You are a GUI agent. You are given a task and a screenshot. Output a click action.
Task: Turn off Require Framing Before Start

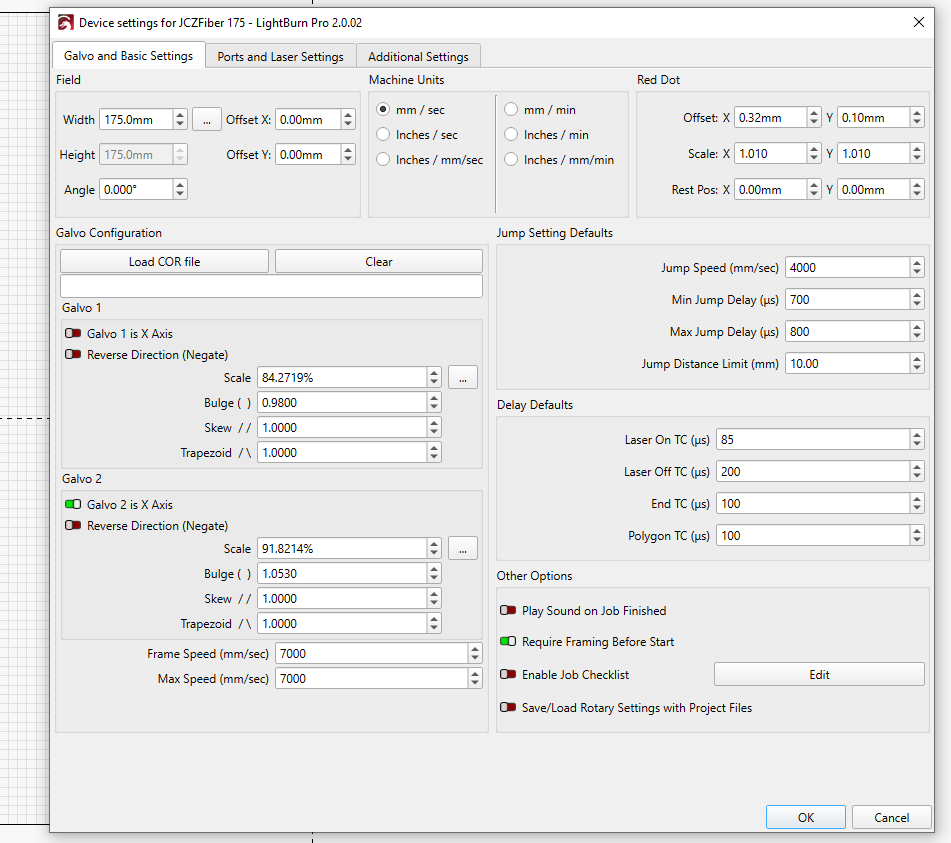point(508,642)
